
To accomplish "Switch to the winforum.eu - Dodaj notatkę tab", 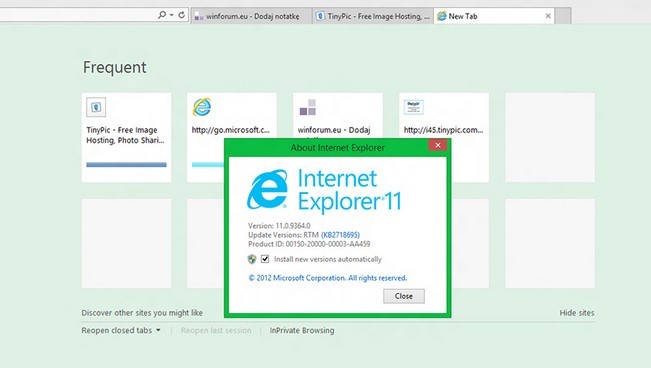I will point(252,16).
